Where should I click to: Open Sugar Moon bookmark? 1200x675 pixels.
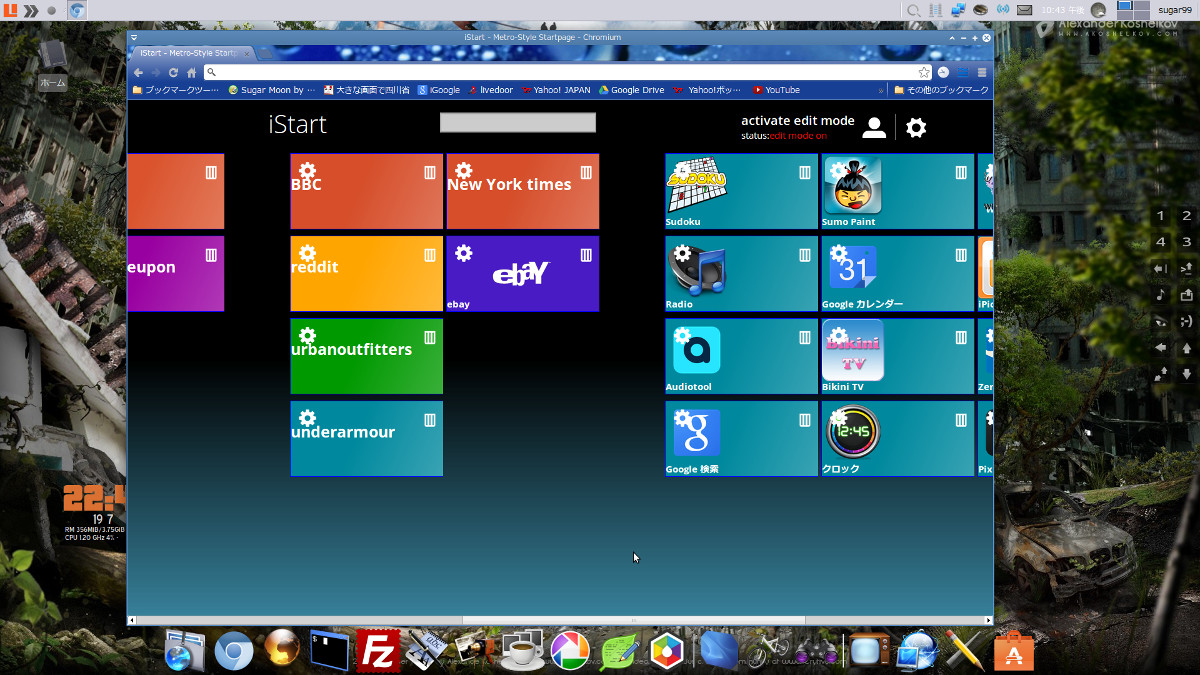click(x=272, y=90)
